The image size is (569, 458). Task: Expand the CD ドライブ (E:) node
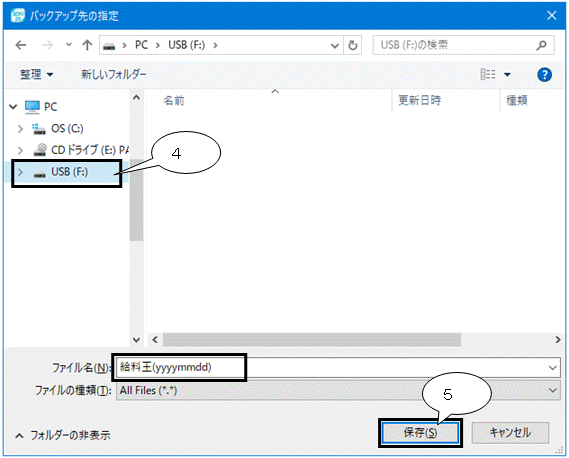coord(20,150)
